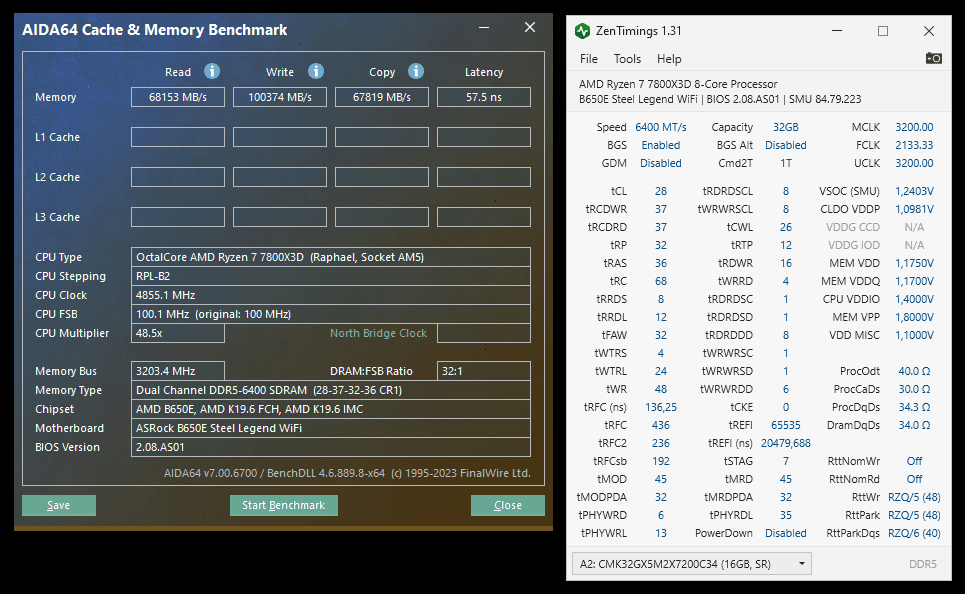
Task: Click the RttParkDqs value RZQ/6 (40)
Action: coord(914,533)
